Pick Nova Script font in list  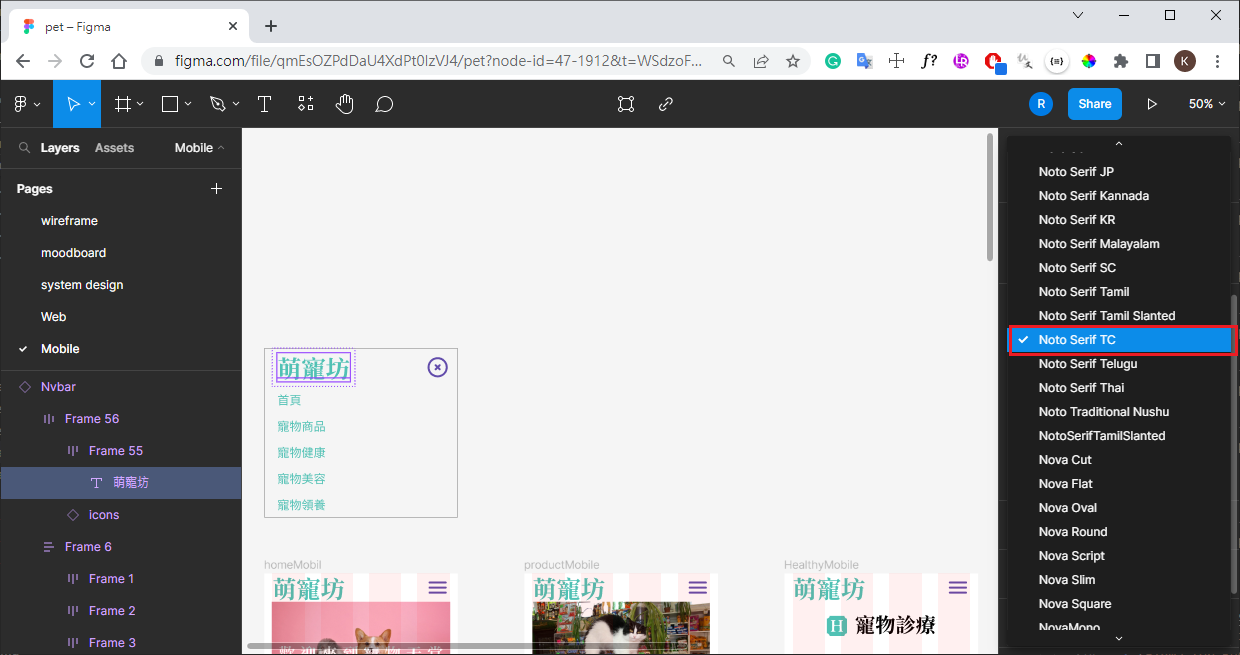(x=1071, y=556)
